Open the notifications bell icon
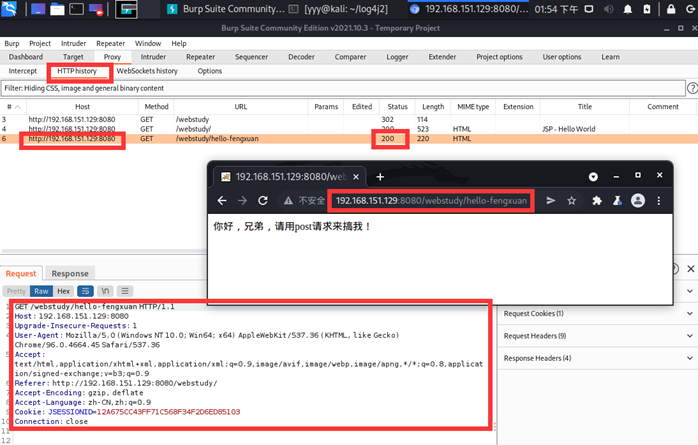The image size is (698, 445). (x=628, y=9)
